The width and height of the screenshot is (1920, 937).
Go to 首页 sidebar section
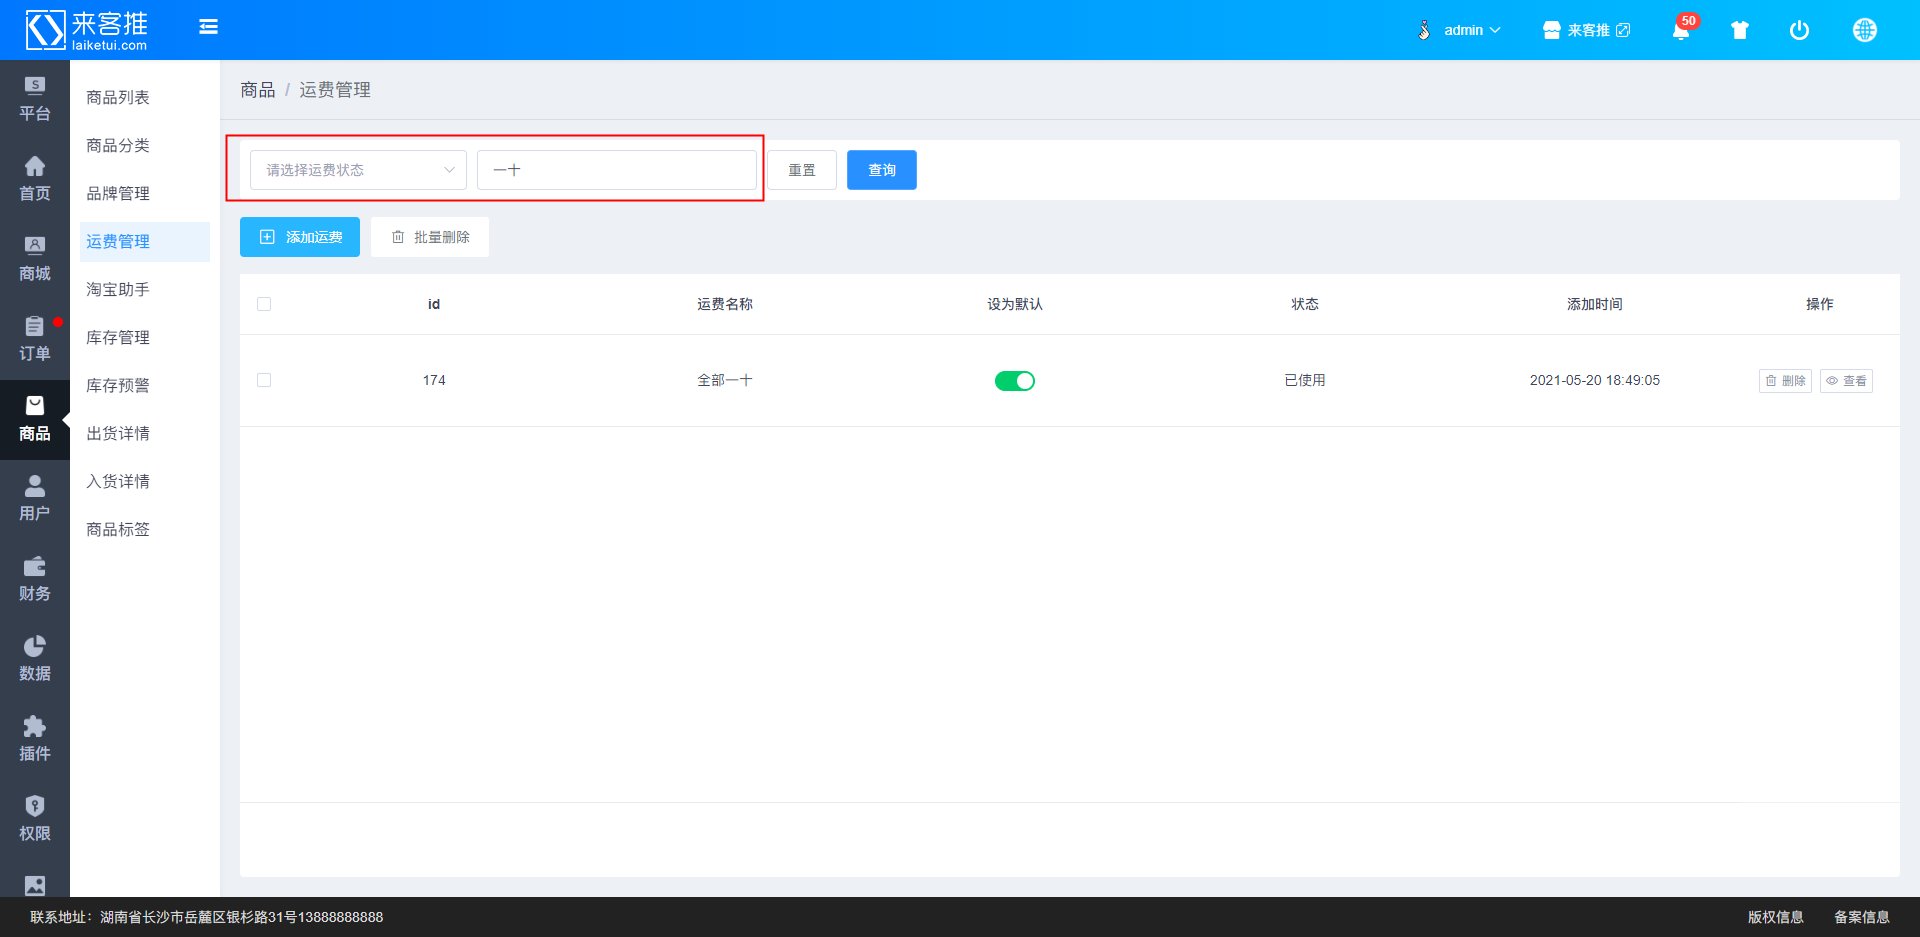click(35, 180)
